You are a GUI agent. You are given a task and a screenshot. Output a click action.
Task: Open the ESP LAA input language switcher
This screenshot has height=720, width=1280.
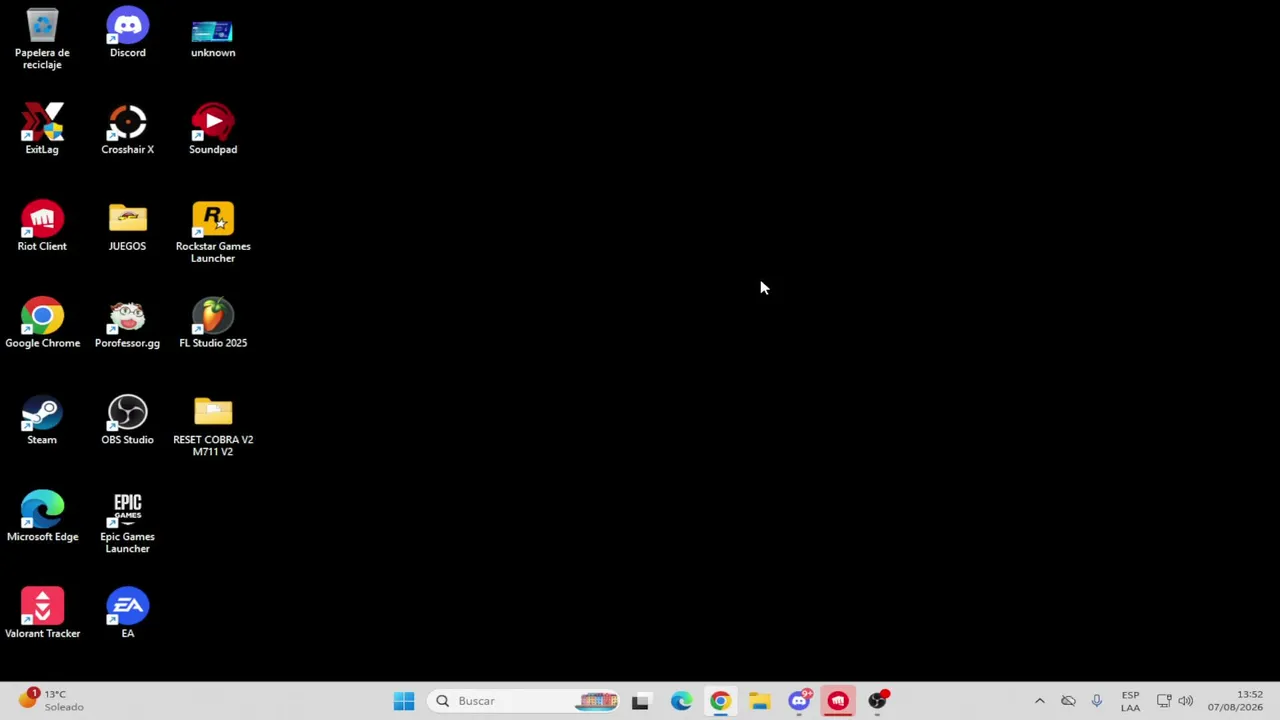pyautogui.click(x=1130, y=701)
